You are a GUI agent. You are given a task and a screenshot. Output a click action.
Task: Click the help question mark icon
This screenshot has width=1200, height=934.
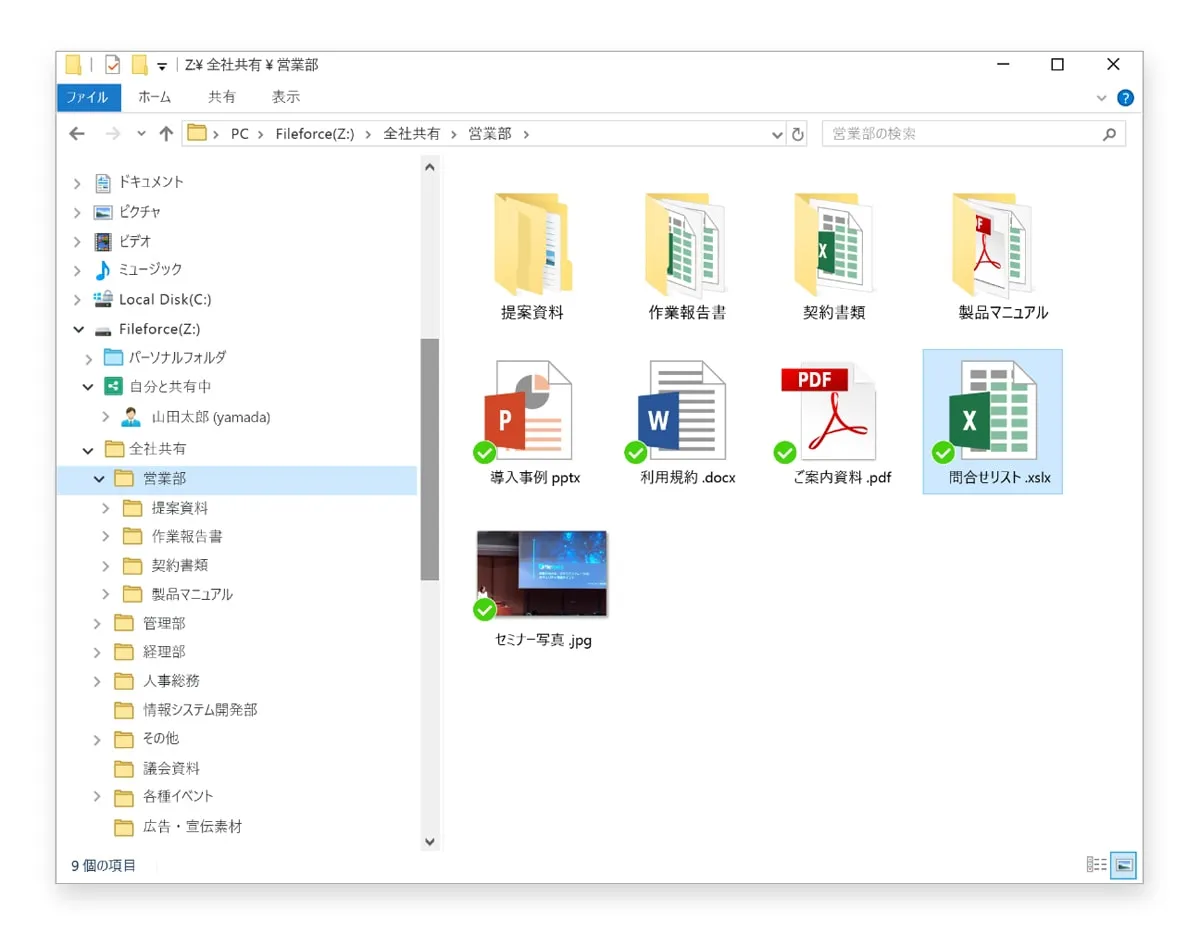click(x=1125, y=98)
